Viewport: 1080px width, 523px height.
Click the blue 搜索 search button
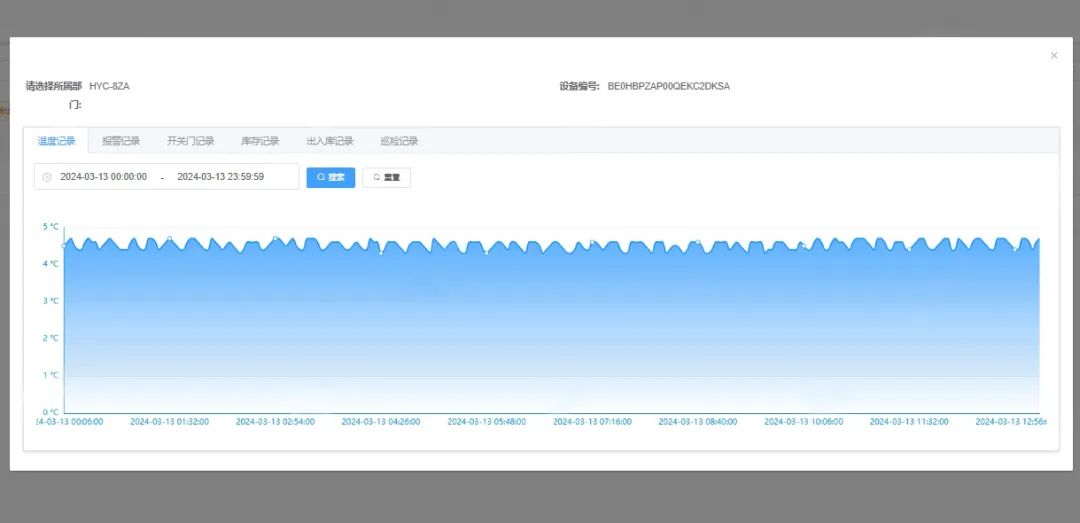click(331, 177)
